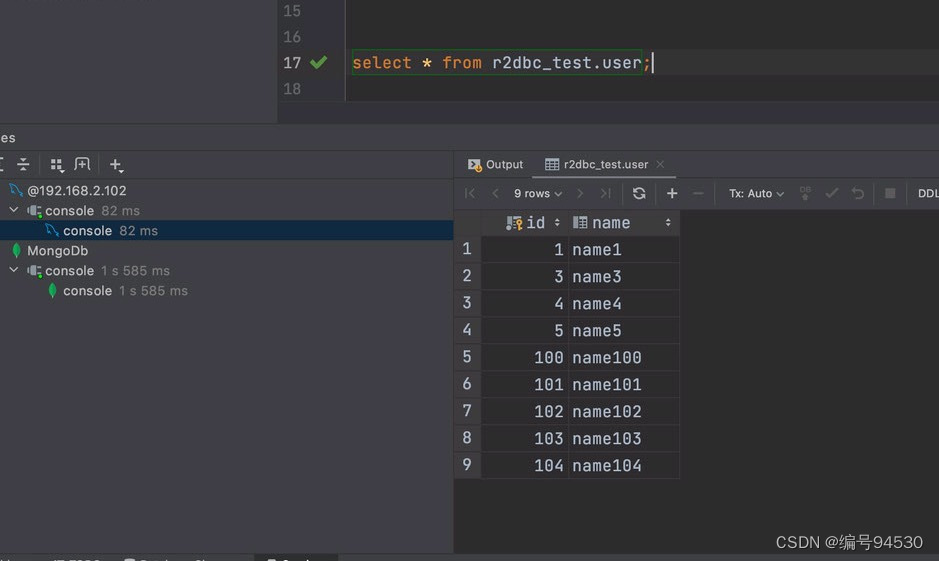
Task: Click line number 18 in the editor gutter
Action: tap(292, 89)
